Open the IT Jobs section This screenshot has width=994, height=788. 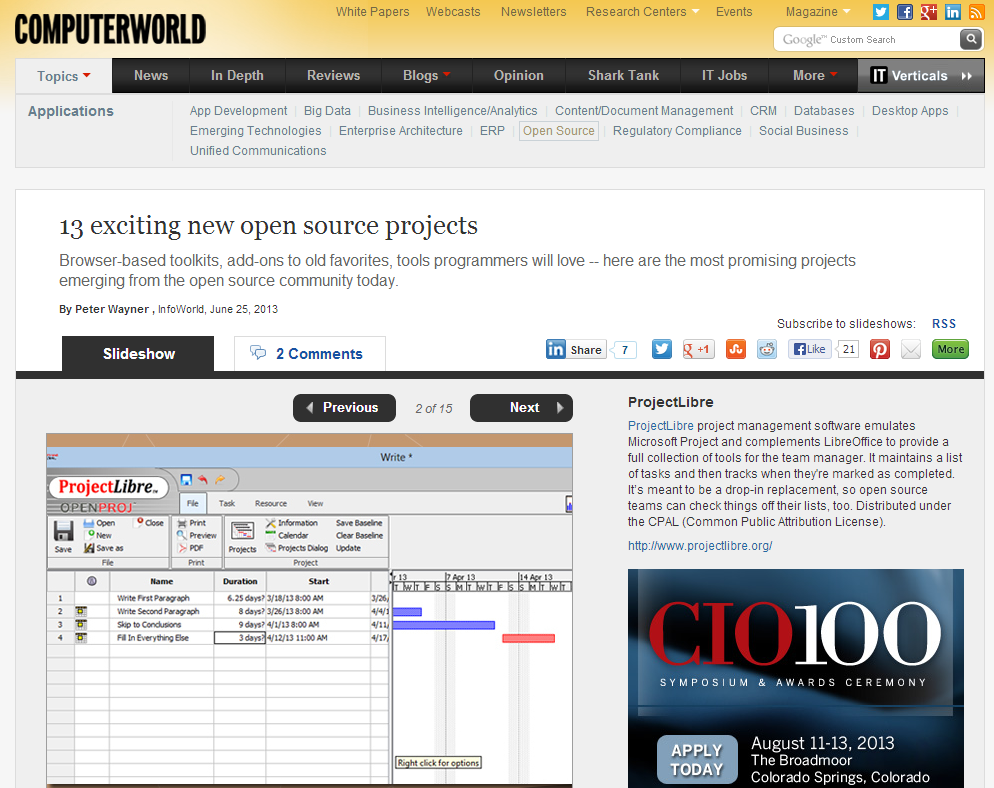(x=724, y=75)
